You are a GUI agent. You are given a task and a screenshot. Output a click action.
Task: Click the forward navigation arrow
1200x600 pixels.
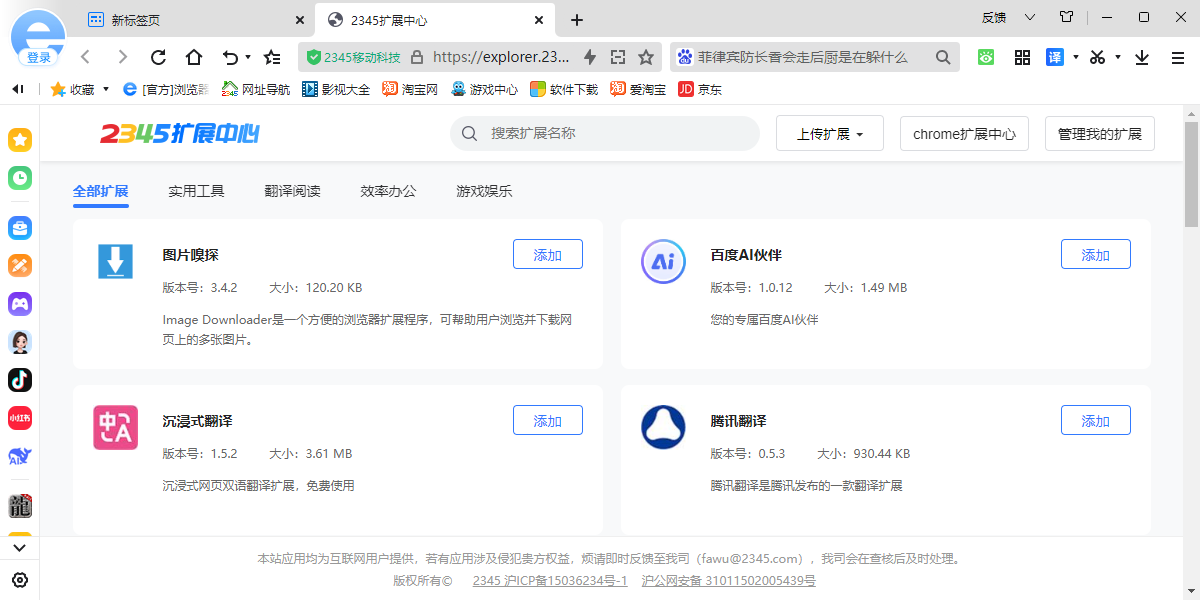tap(122, 57)
